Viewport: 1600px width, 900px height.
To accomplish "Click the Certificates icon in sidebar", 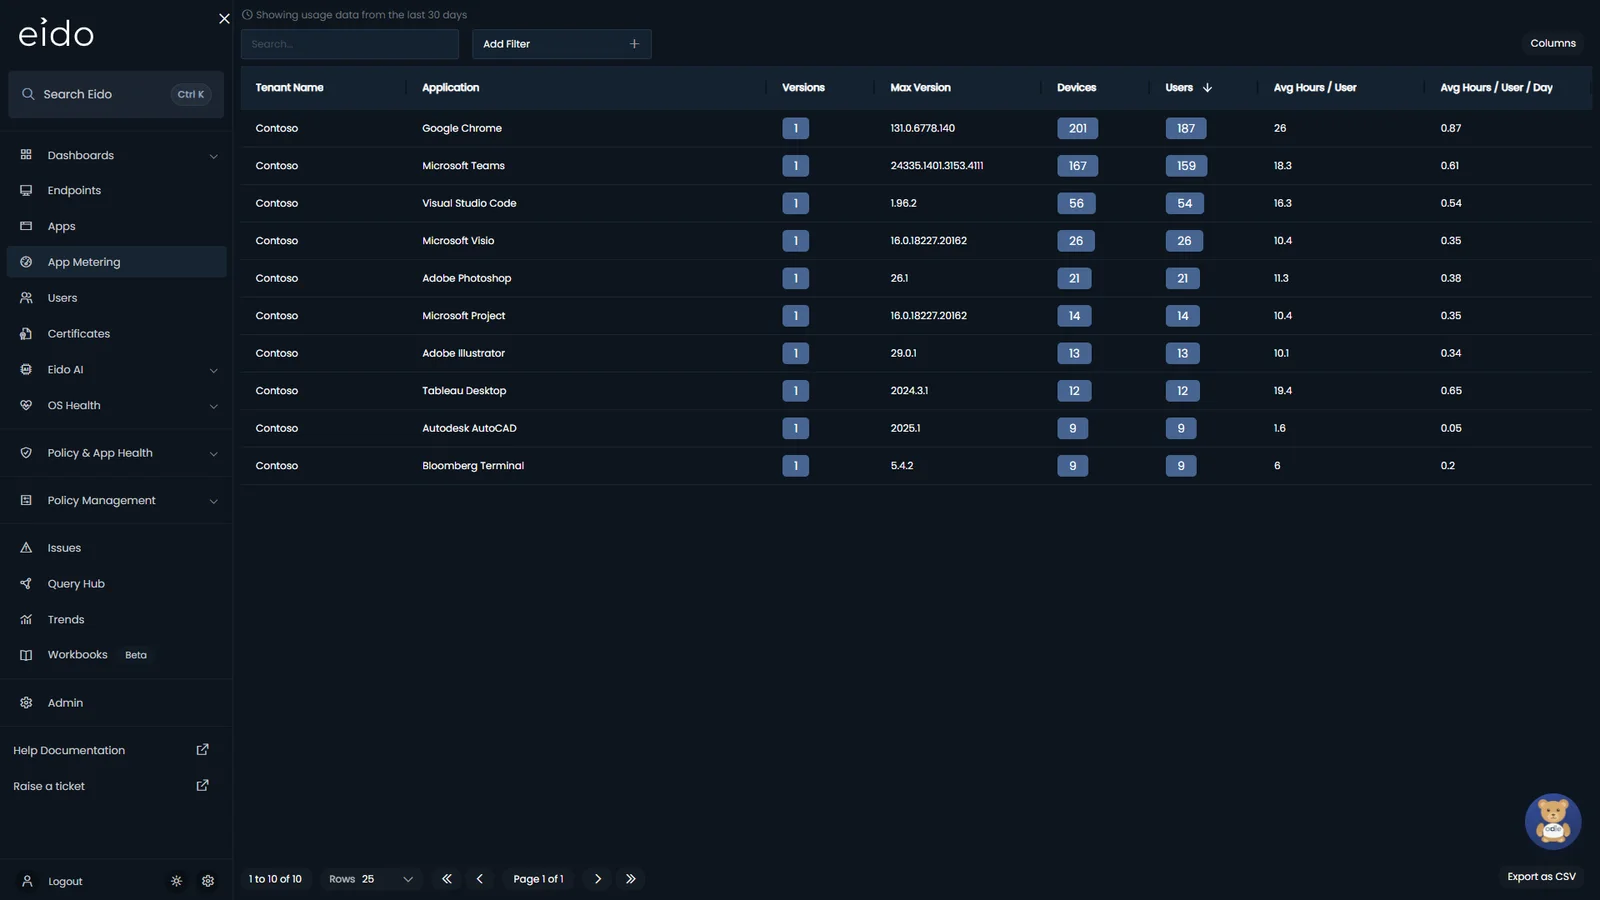I will tap(26, 334).
